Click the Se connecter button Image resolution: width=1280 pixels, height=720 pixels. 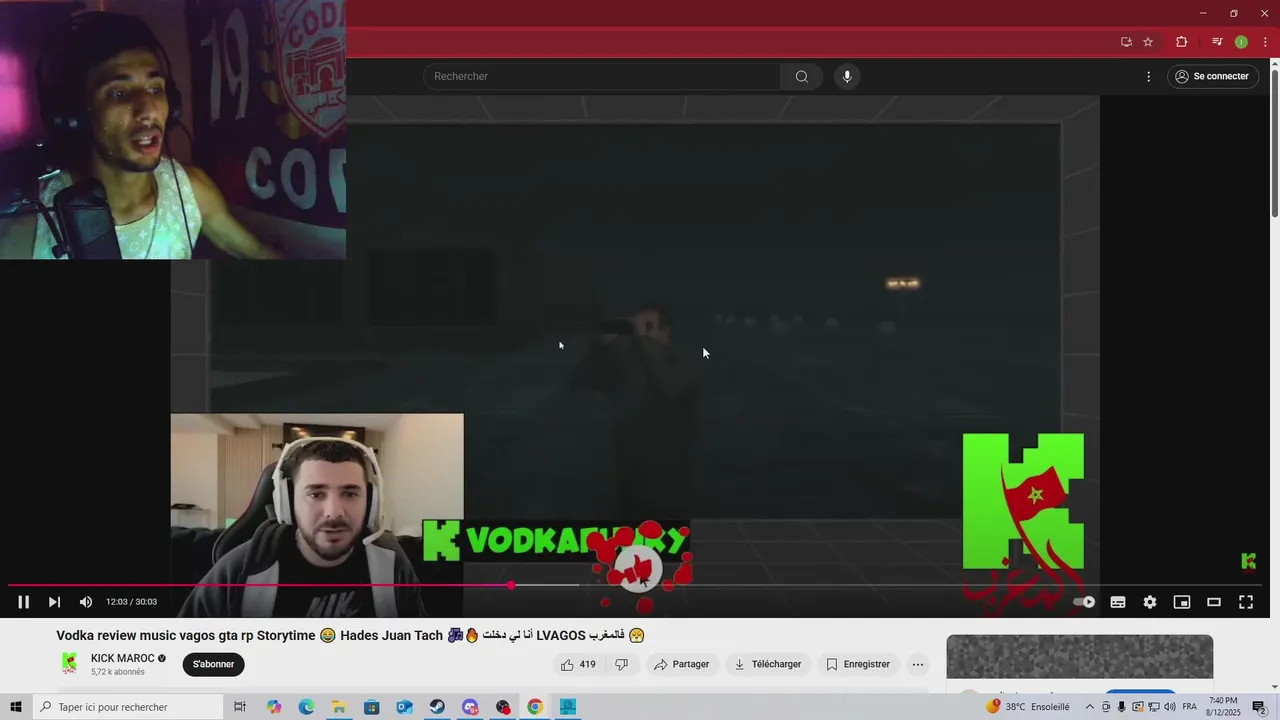coord(1212,77)
